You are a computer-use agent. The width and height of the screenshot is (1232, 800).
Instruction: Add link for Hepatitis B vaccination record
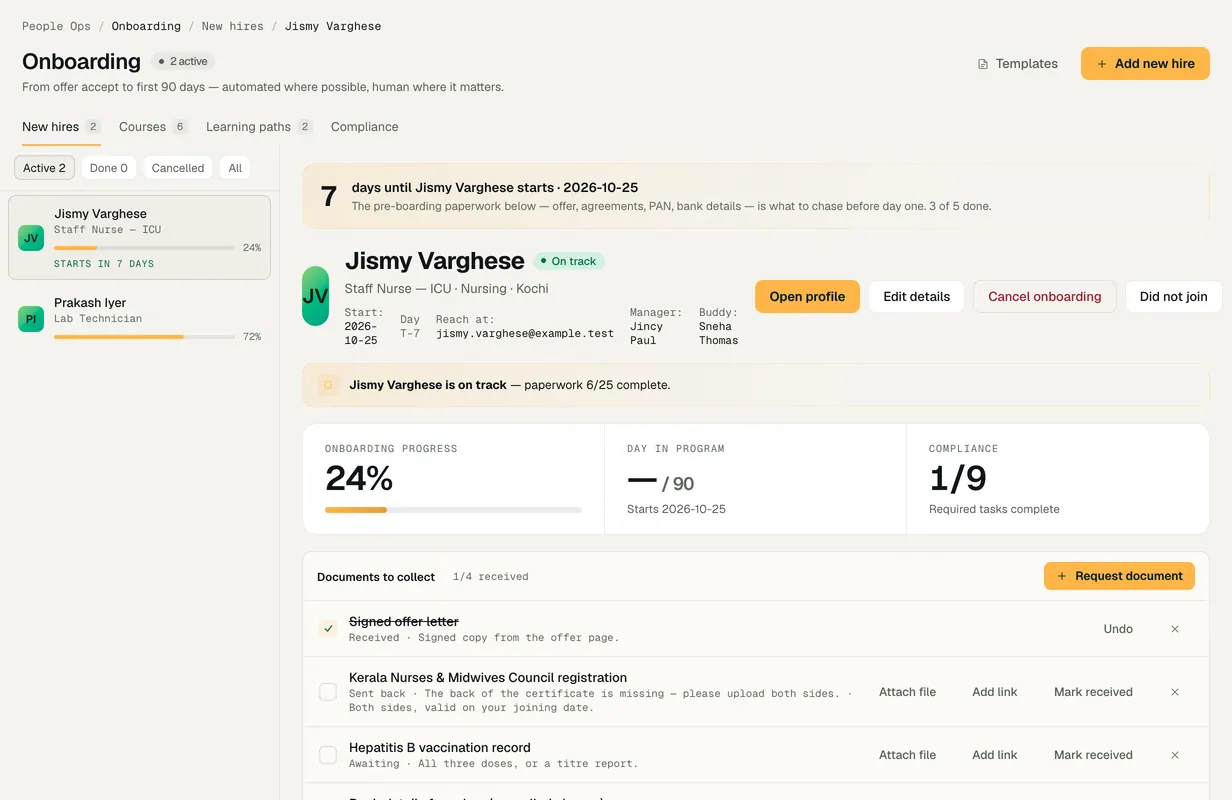(x=995, y=755)
